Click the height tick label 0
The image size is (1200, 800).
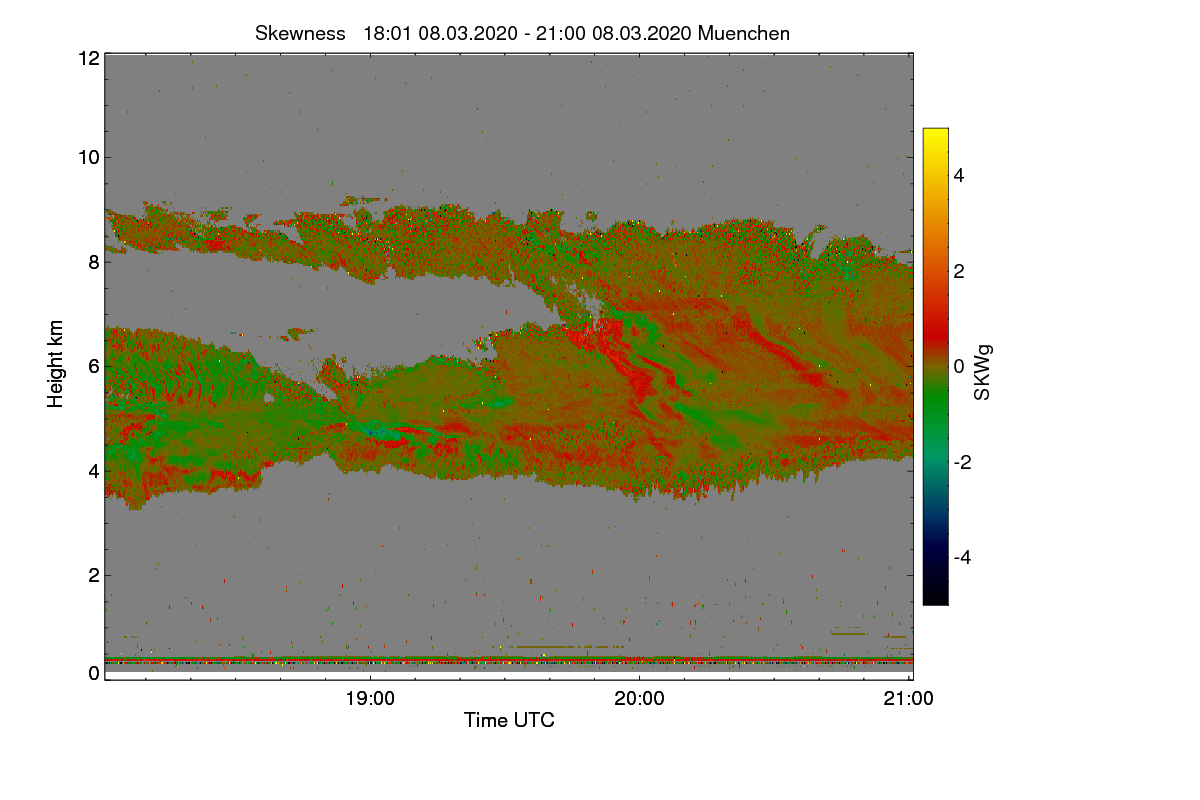click(93, 673)
